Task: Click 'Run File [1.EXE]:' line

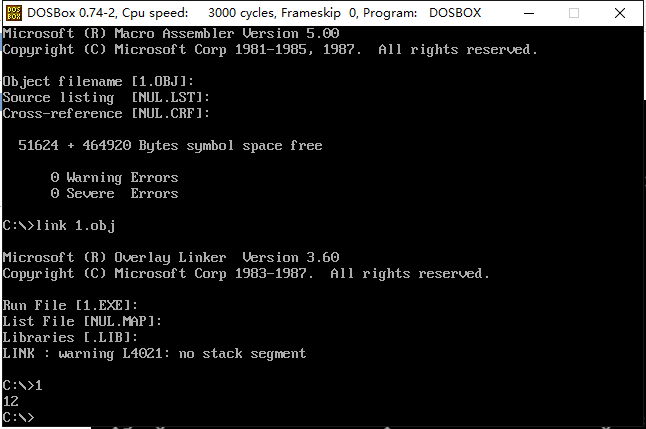Action: [x=70, y=305]
